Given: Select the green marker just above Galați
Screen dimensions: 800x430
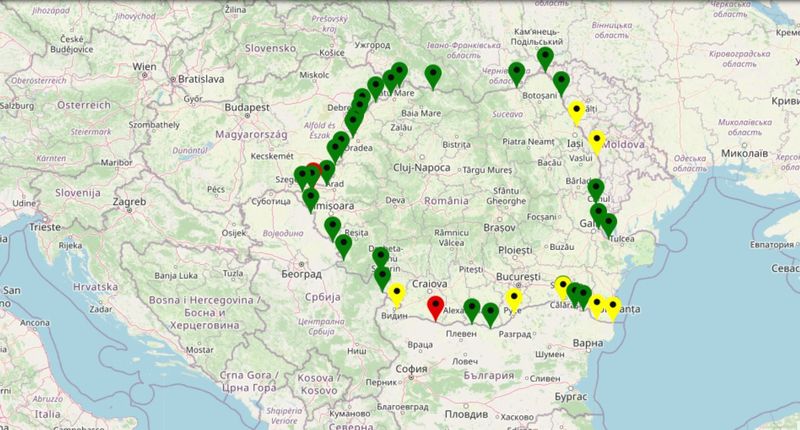Looking at the screenshot, I should pos(598,215).
